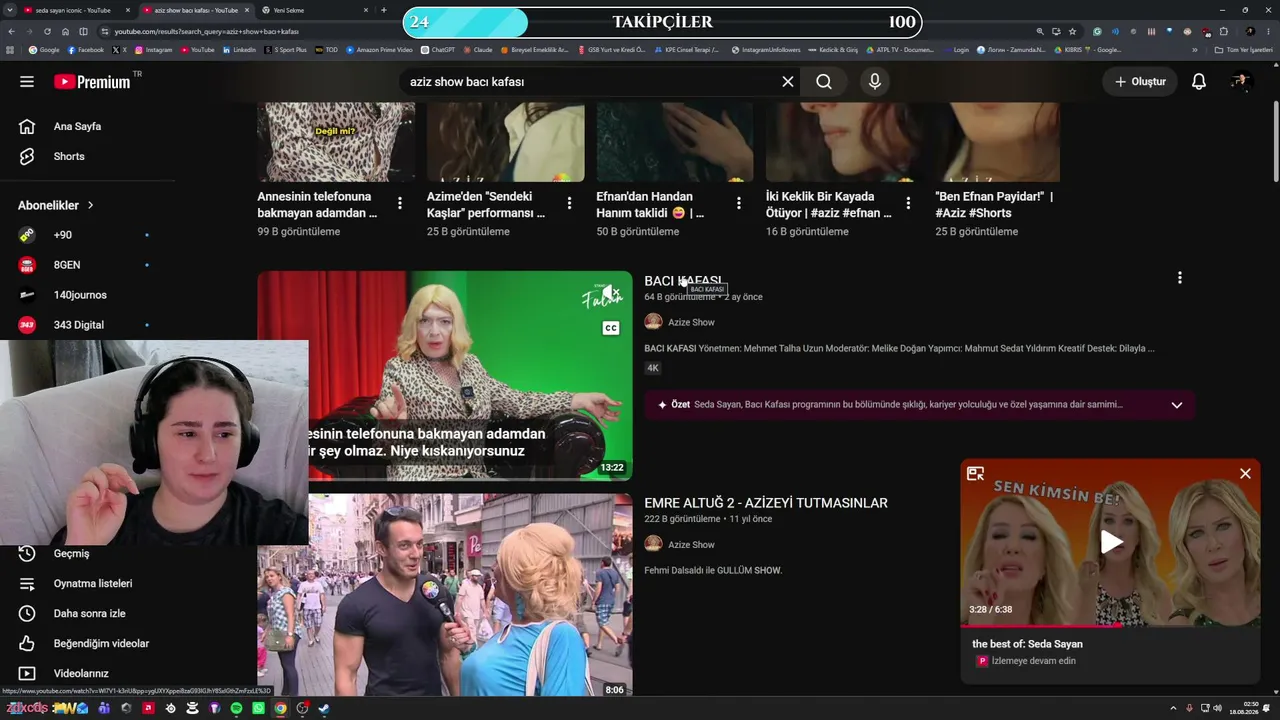Image resolution: width=1280 pixels, height=720 pixels.
Task: Open YouTube notifications bell
Action: click(1199, 82)
